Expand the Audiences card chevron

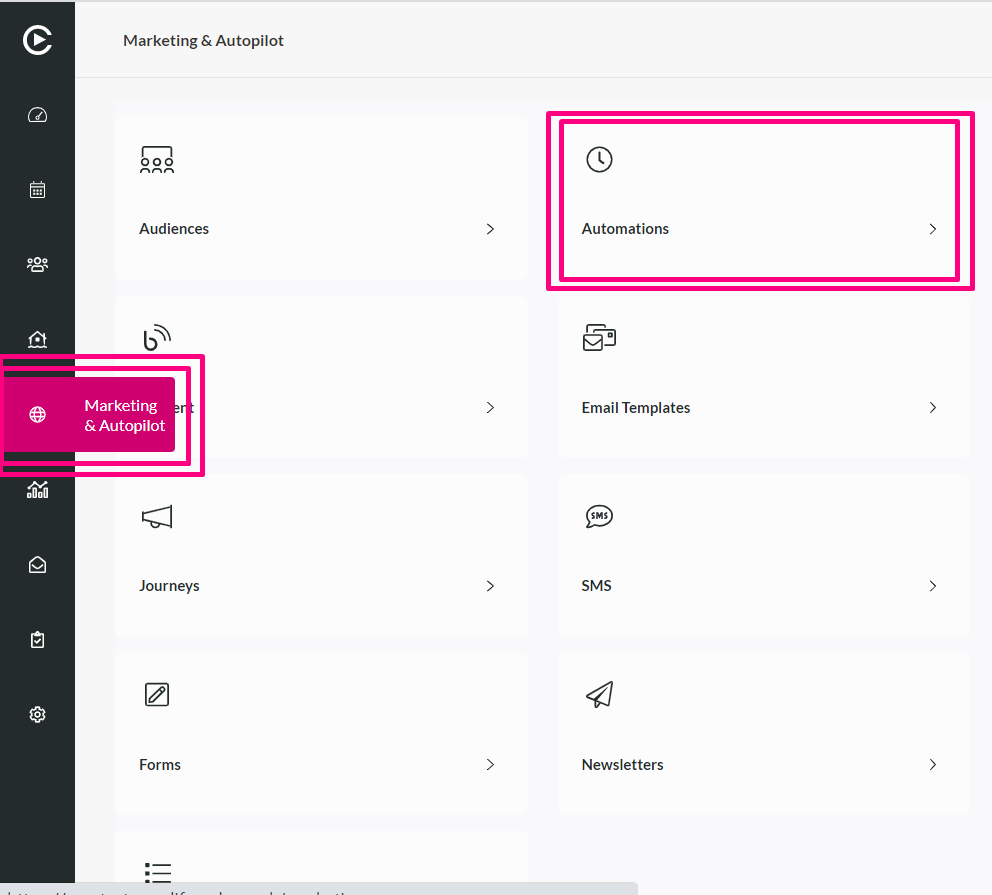coord(490,229)
